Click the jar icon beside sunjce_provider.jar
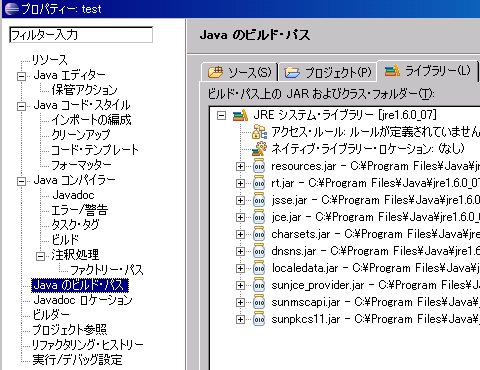480x370 pixels. coord(259,285)
